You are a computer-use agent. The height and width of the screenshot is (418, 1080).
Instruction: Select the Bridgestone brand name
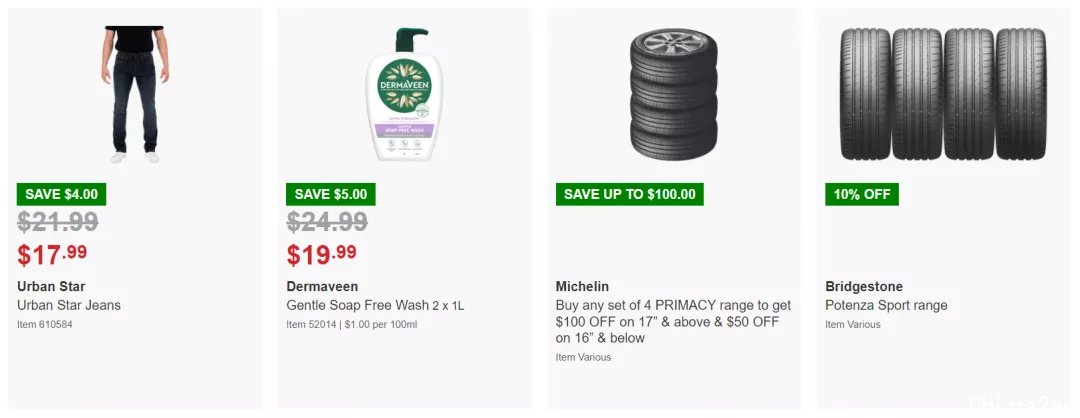pyautogui.click(x=864, y=286)
